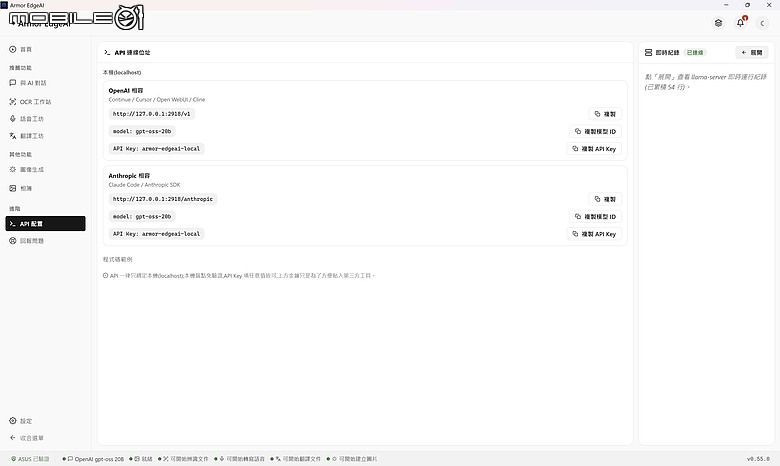Click model: gpt-oss-20b in OpenAI card
Screen dimensions: 780x466
point(142,131)
